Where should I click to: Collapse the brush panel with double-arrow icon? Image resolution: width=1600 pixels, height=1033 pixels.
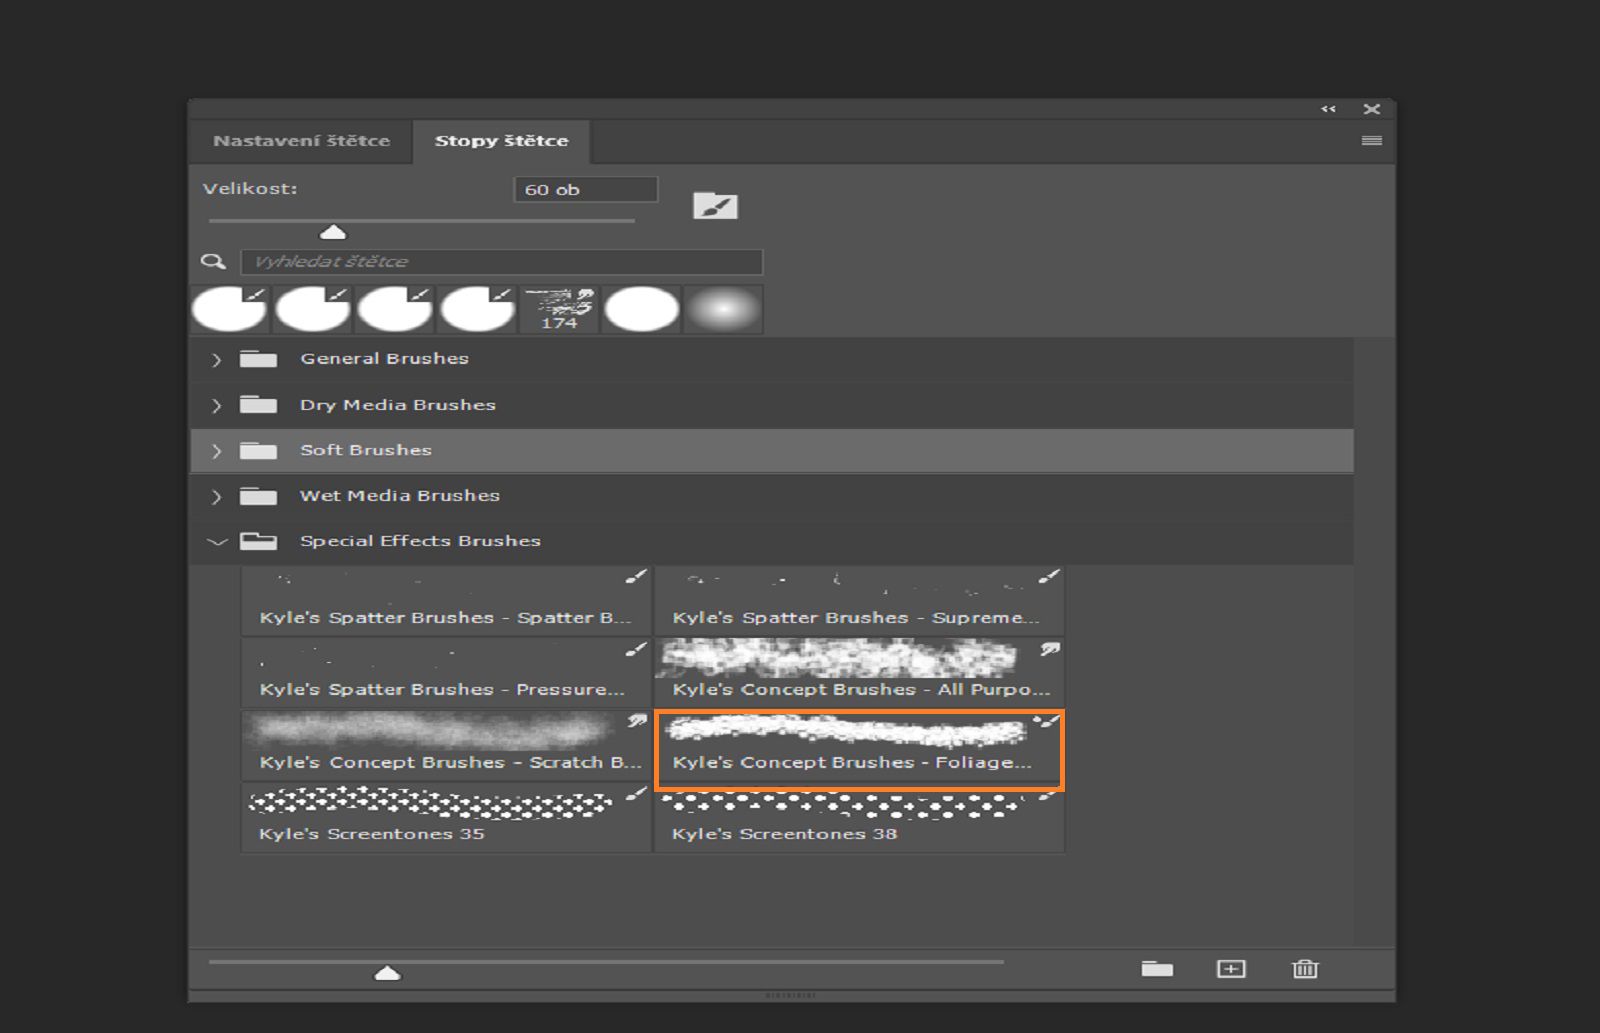(1328, 109)
